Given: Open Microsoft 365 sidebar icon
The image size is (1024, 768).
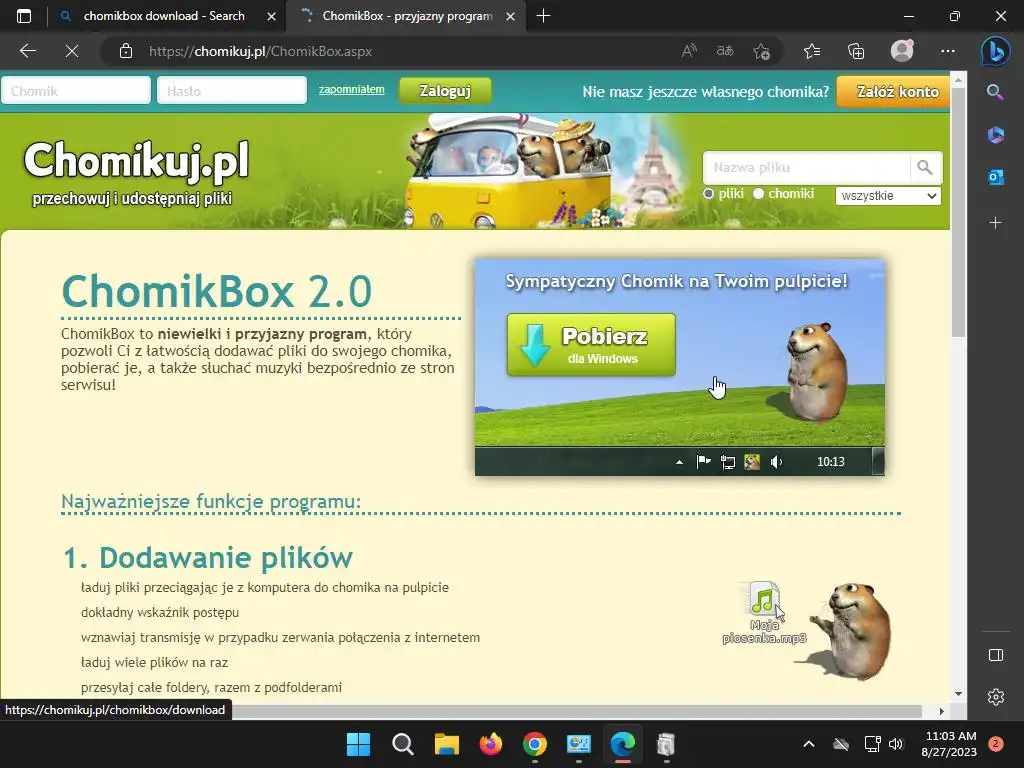Looking at the screenshot, I should coord(995,135).
